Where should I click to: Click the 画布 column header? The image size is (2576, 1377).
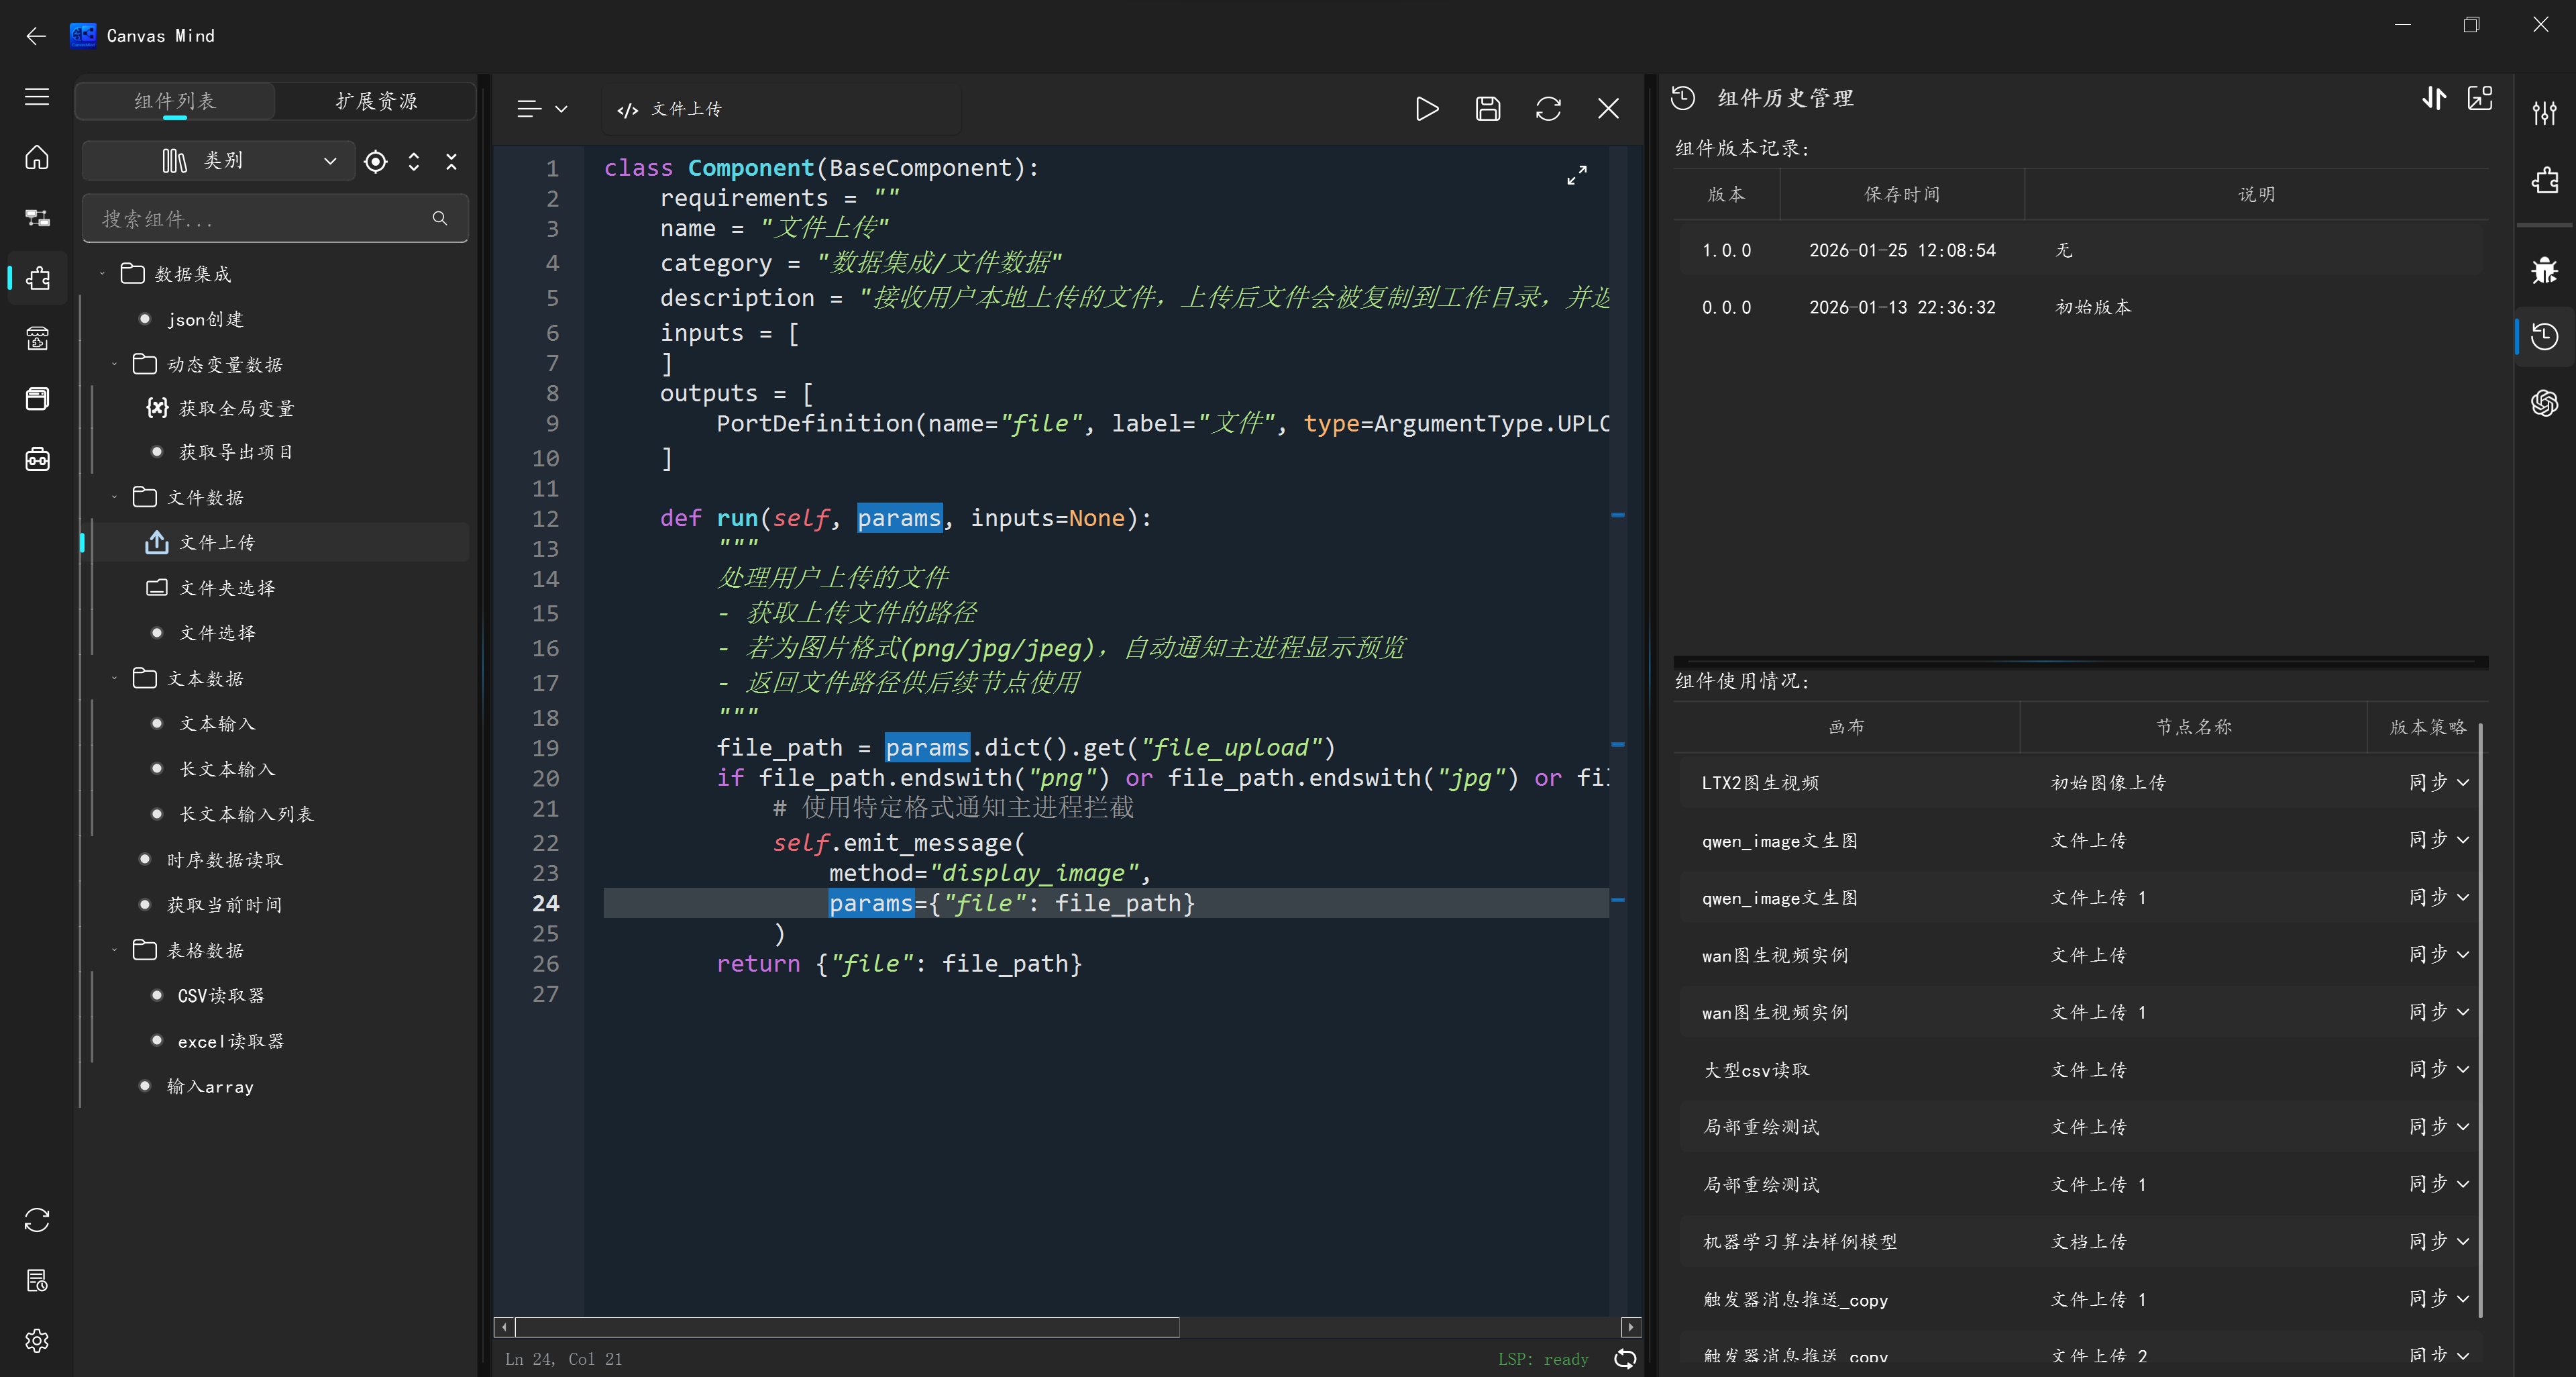click(x=1847, y=727)
